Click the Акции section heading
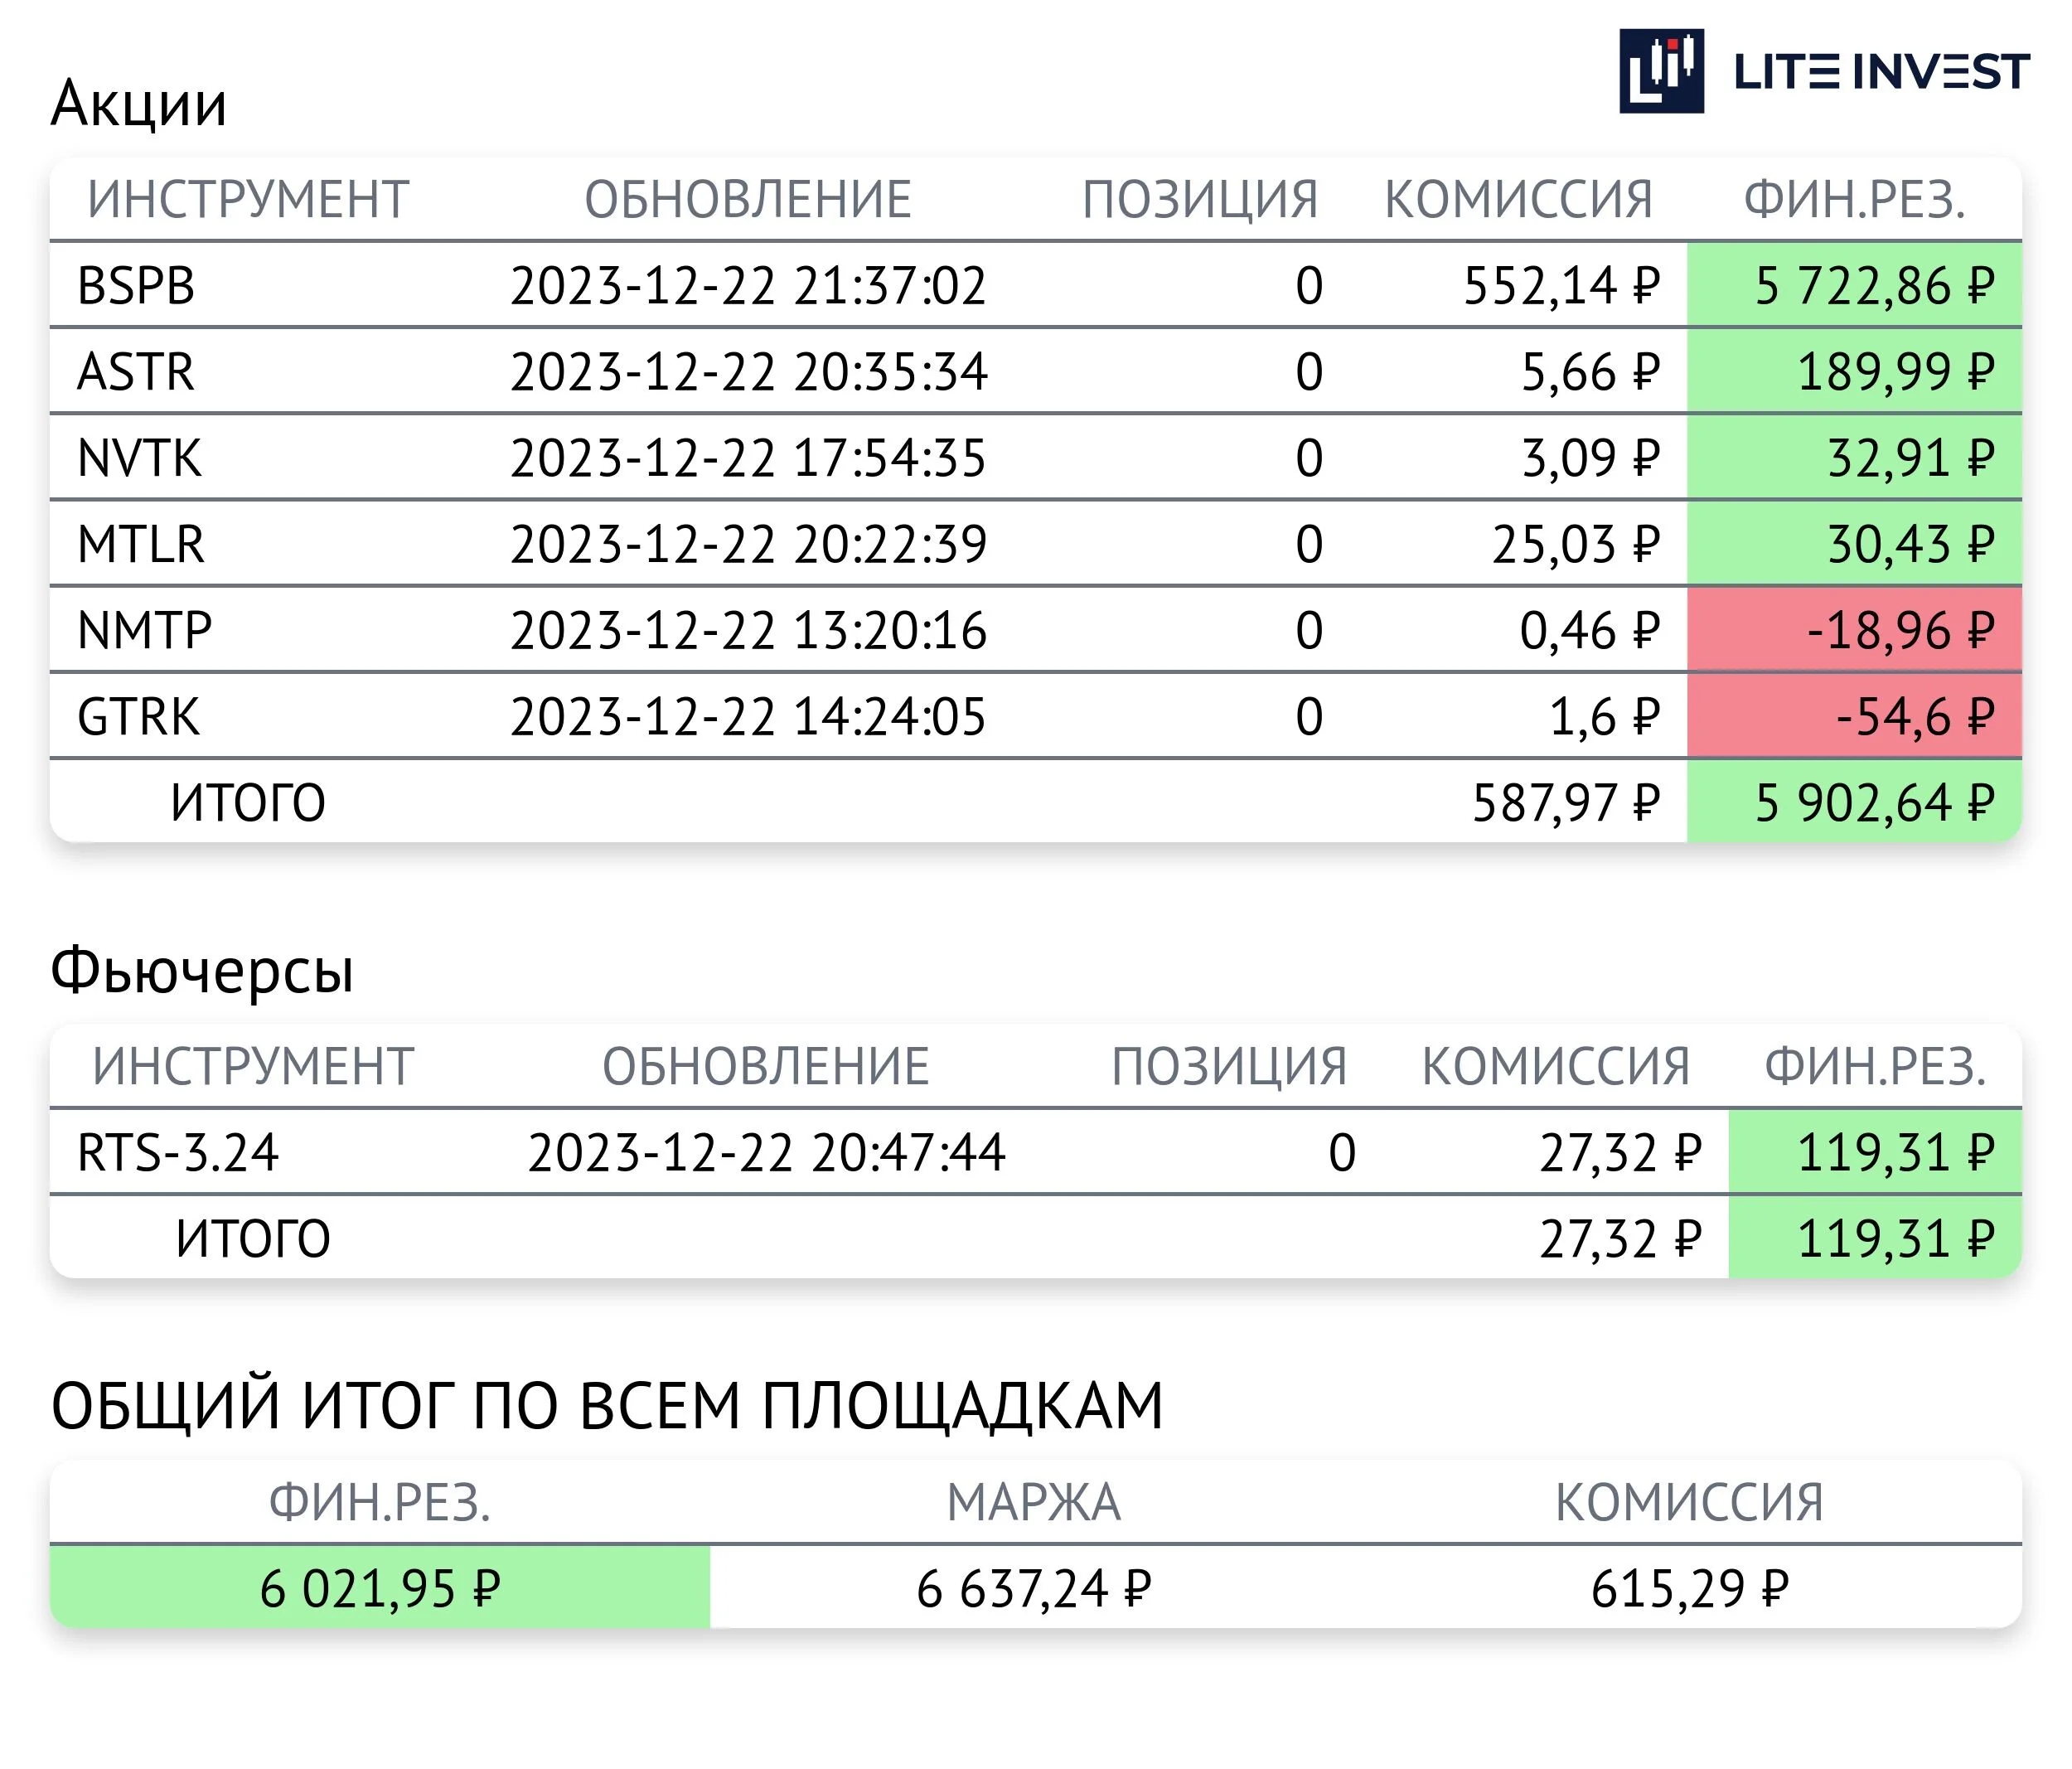2072x1769 pixels. (x=139, y=104)
